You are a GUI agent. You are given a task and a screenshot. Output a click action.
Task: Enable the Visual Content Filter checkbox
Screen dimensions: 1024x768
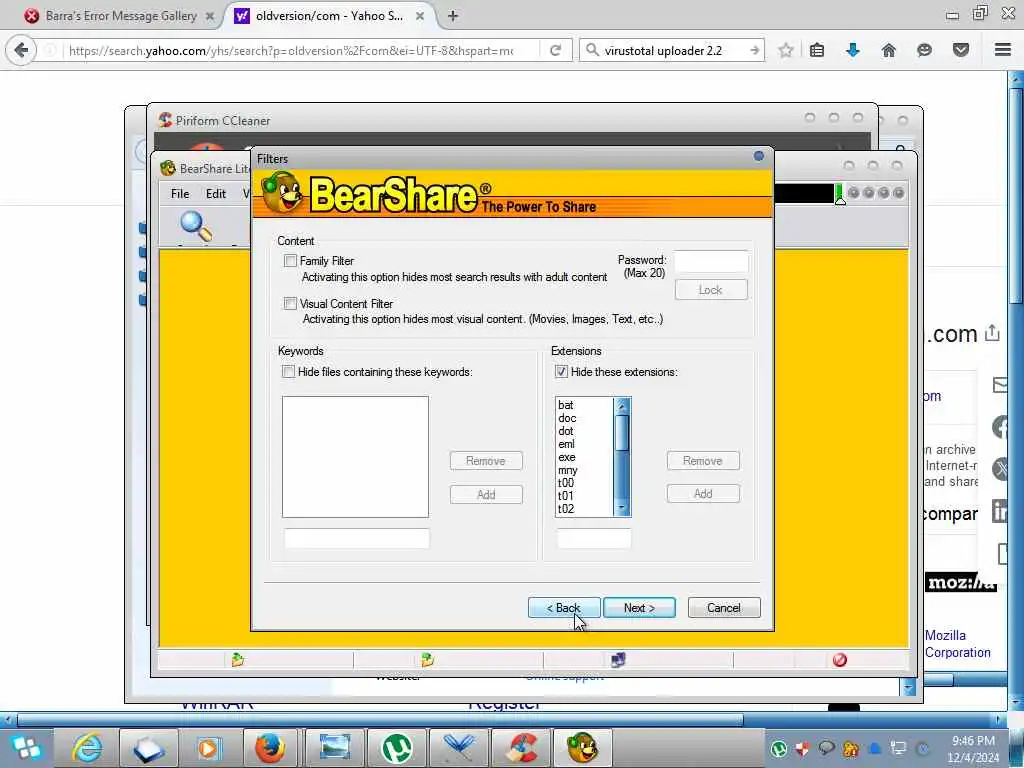click(x=290, y=304)
